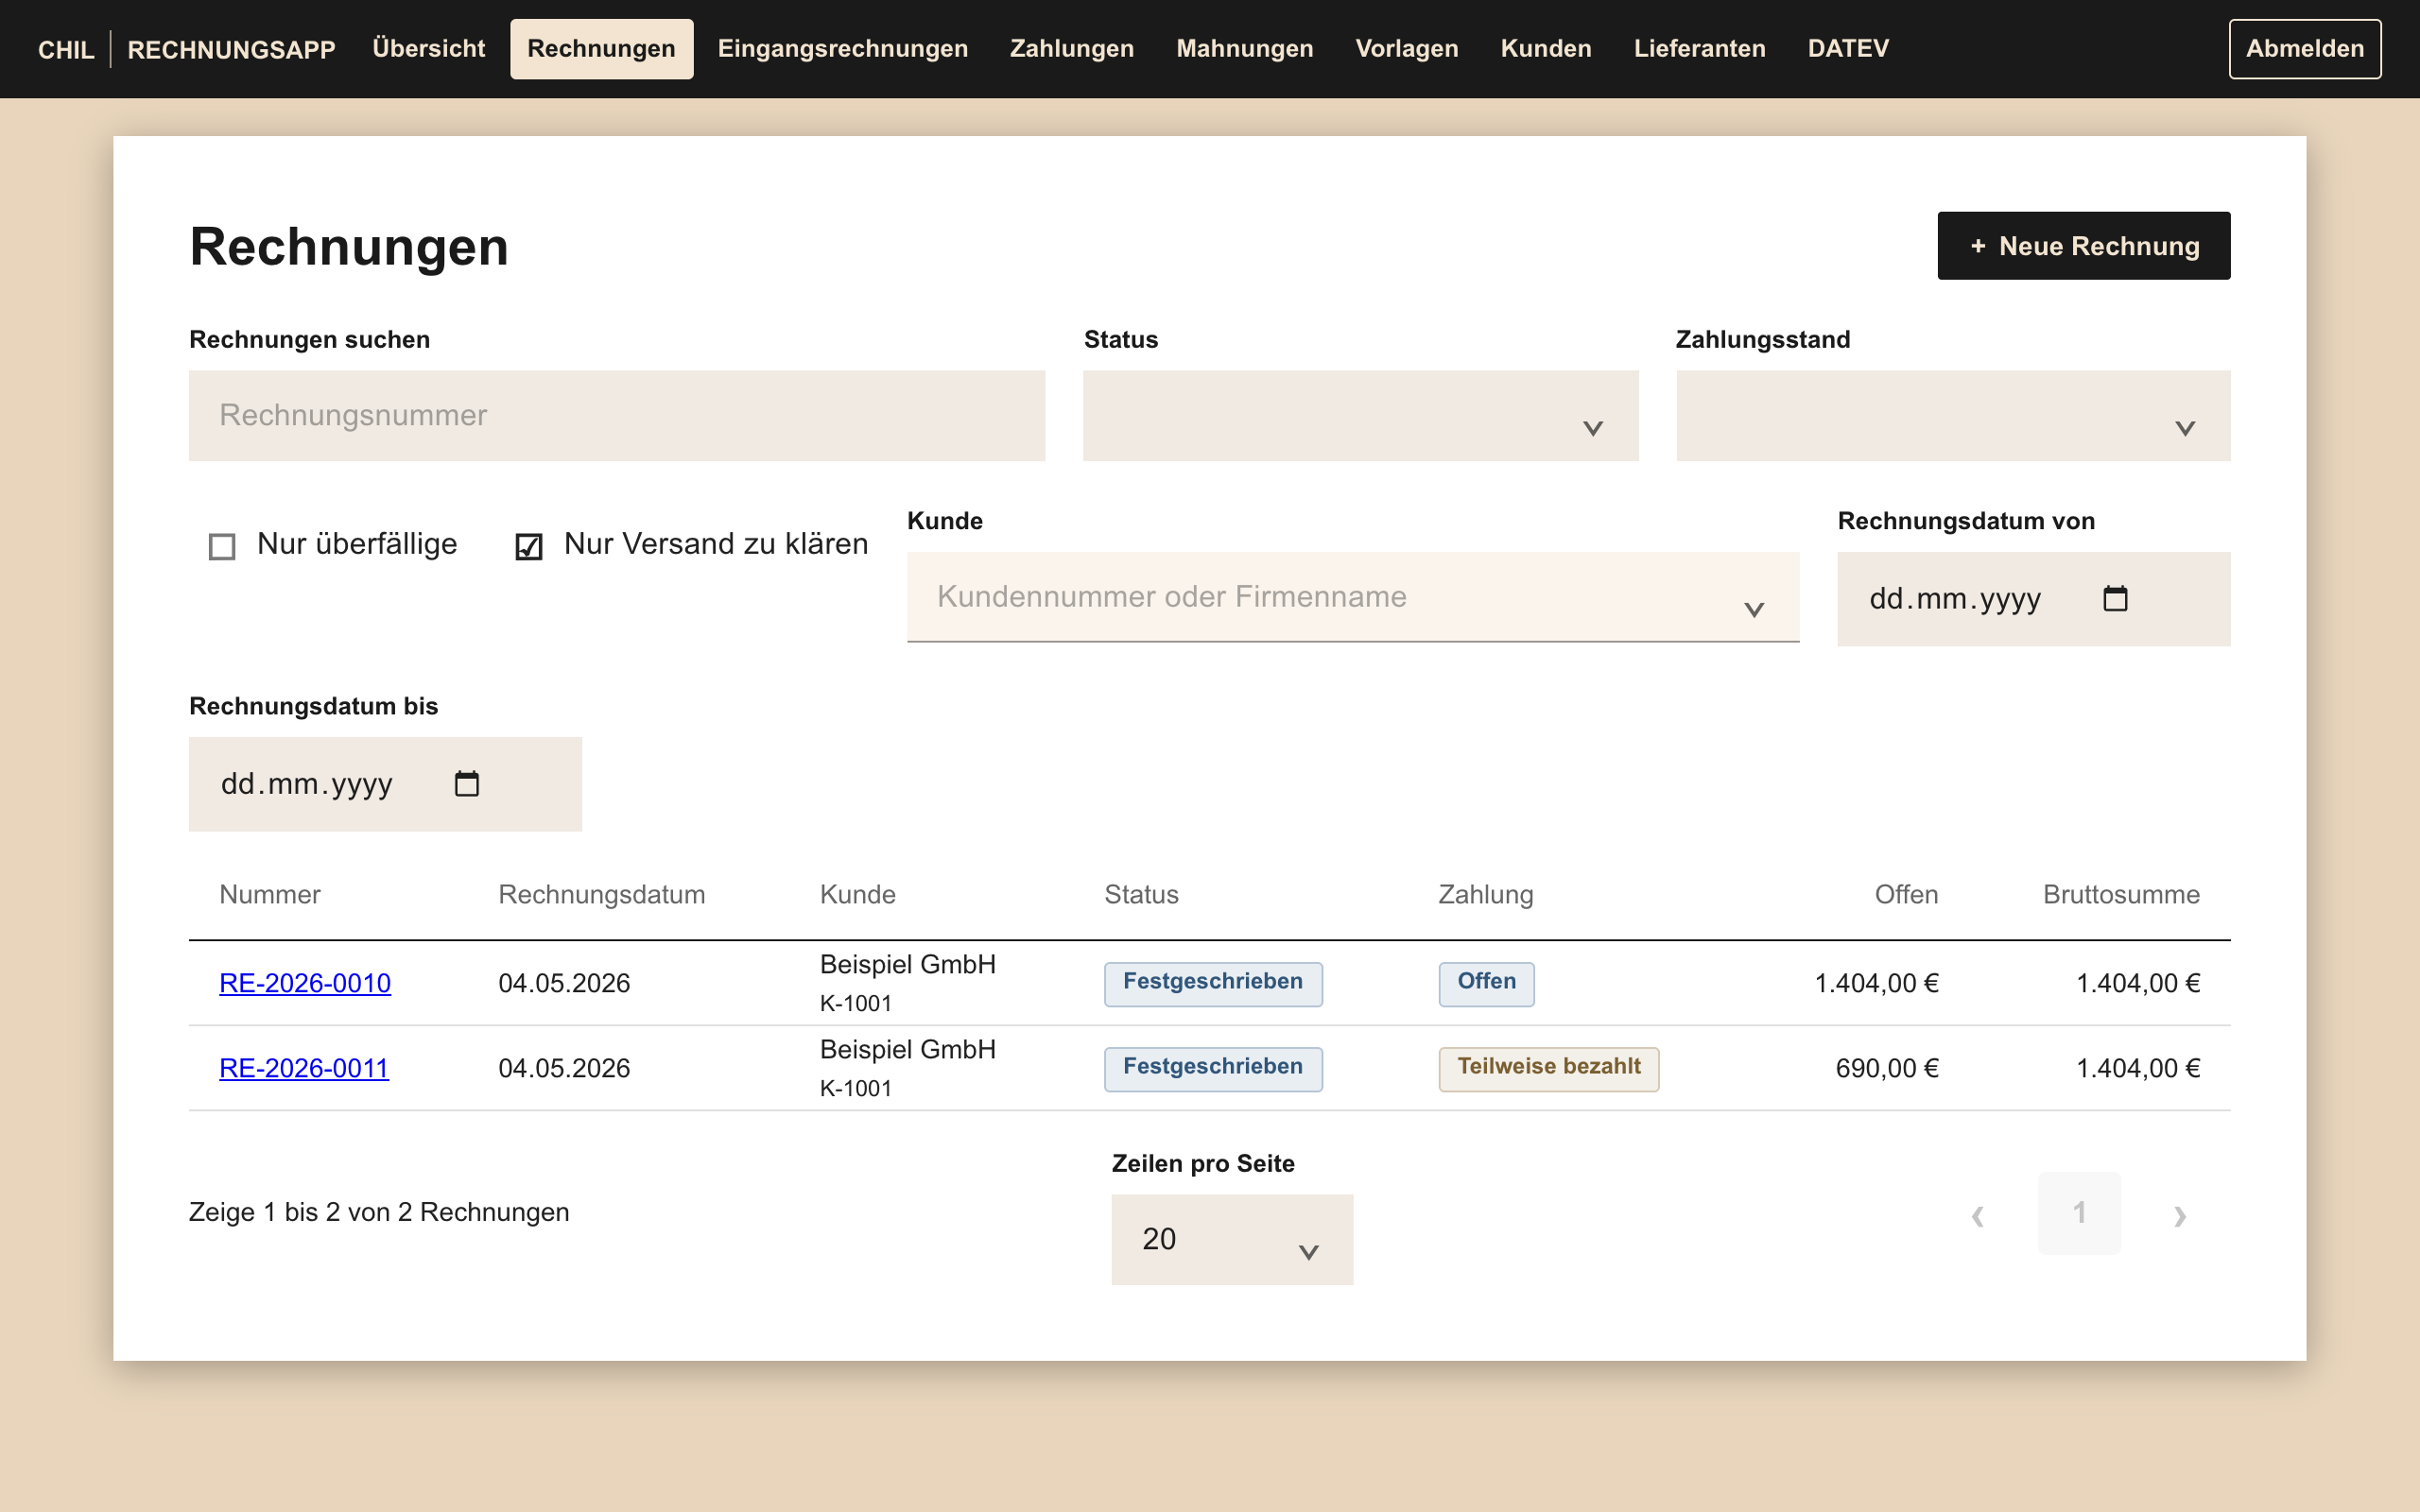Click Festgeschrieben status of RE-2026-0010

click(x=1212, y=983)
